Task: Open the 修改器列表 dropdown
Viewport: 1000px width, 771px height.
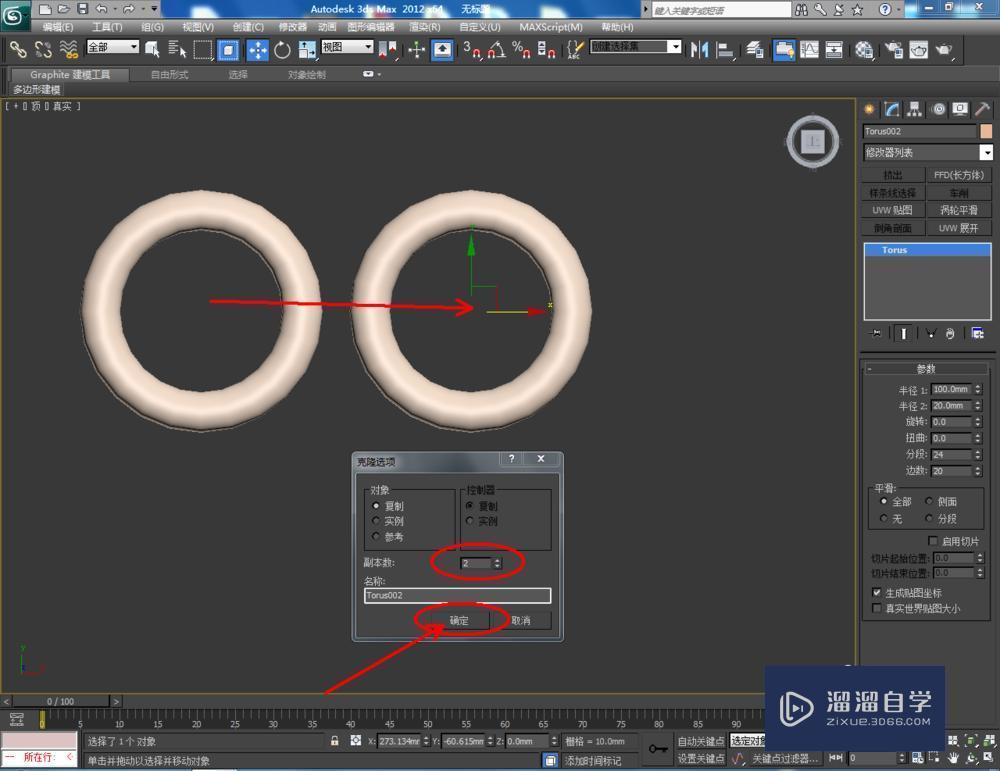Action: [x=985, y=152]
